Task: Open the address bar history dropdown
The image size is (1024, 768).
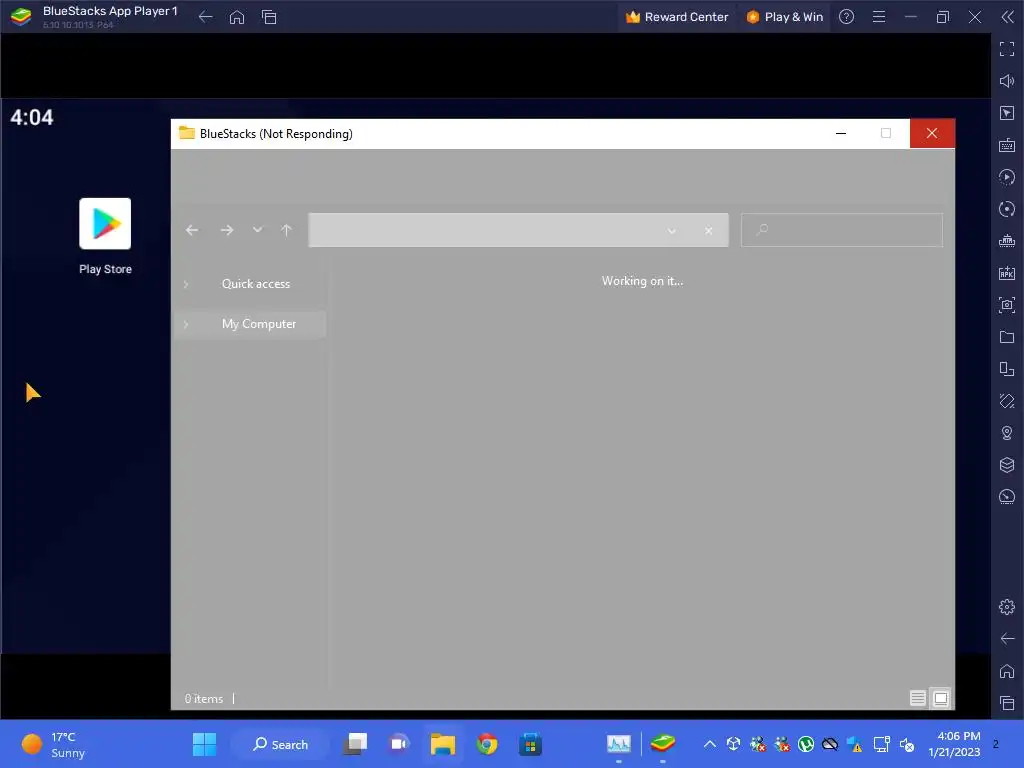Action: 671,231
